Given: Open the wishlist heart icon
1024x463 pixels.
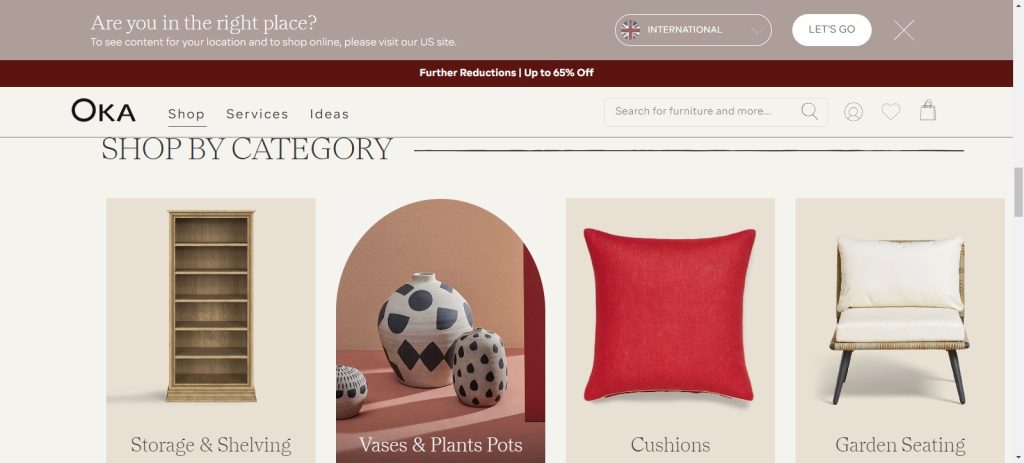Looking at the screenshot, I should pyautogui.click(x=891, y=112).
